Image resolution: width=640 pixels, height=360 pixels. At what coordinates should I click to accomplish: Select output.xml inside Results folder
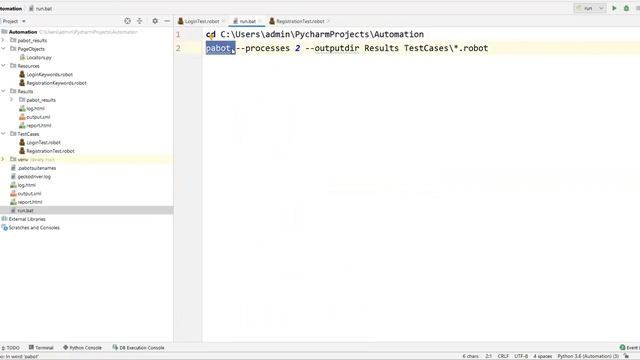pyautogui.click(x=38, y=117)
